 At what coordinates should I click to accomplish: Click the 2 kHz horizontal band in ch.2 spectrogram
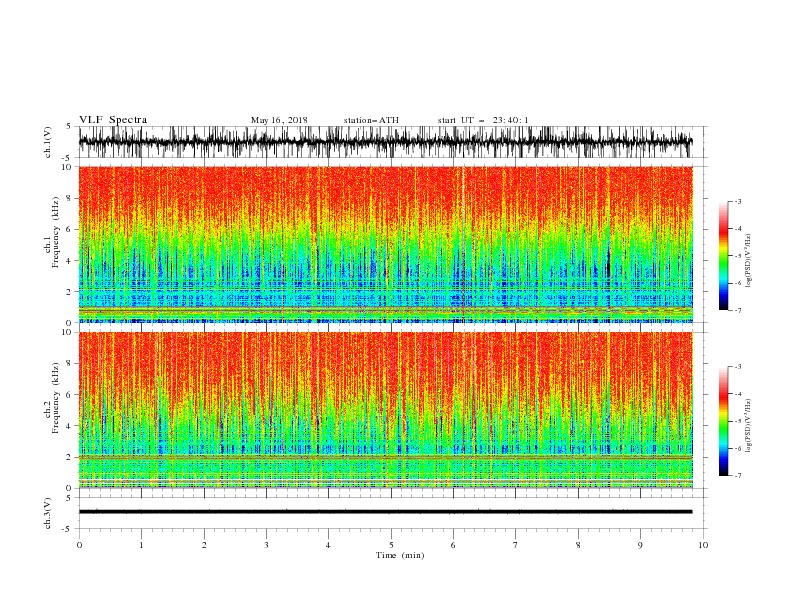click(x=386, y=457)
